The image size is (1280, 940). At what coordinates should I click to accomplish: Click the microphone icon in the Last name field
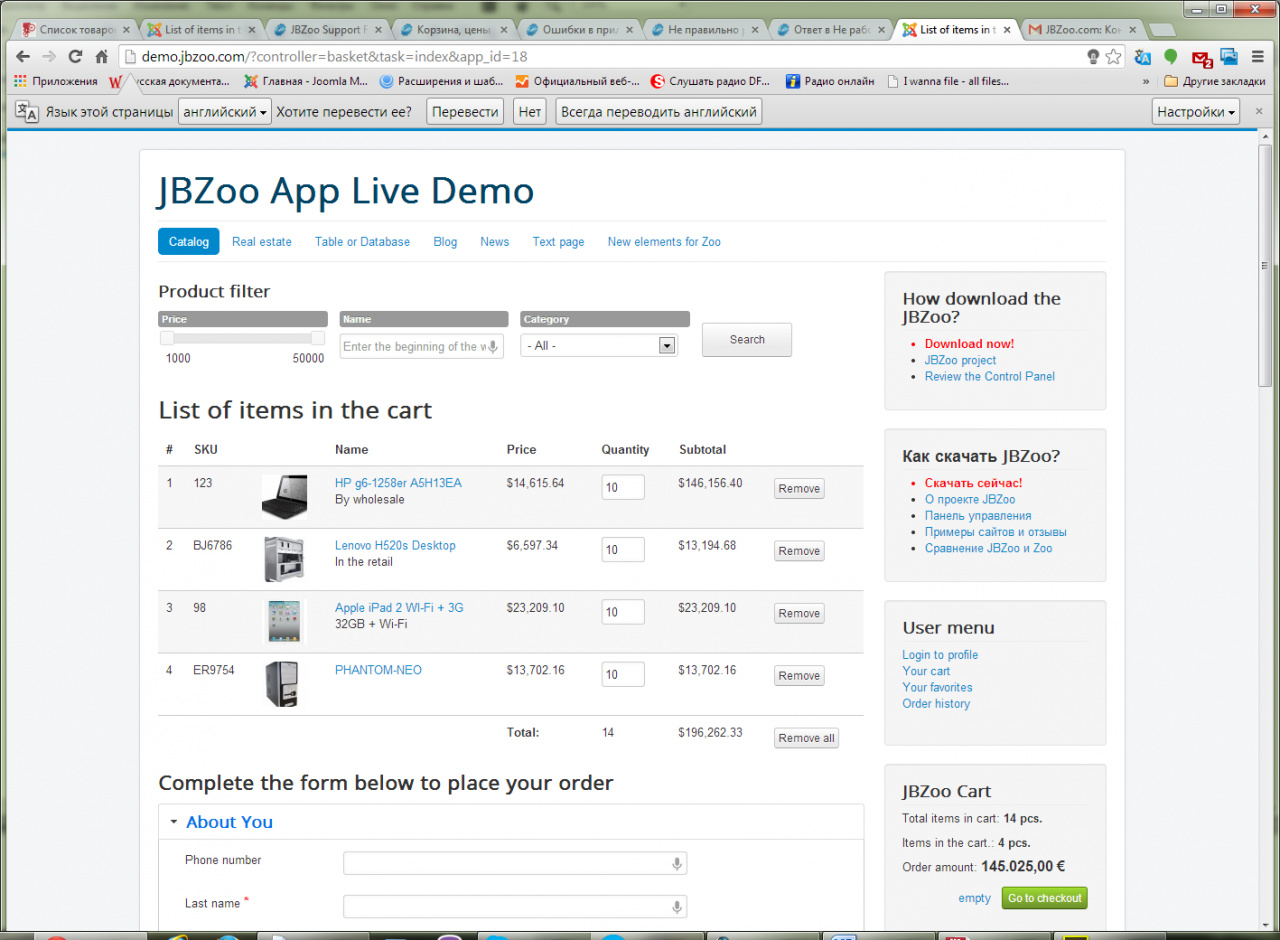[677, 906]
